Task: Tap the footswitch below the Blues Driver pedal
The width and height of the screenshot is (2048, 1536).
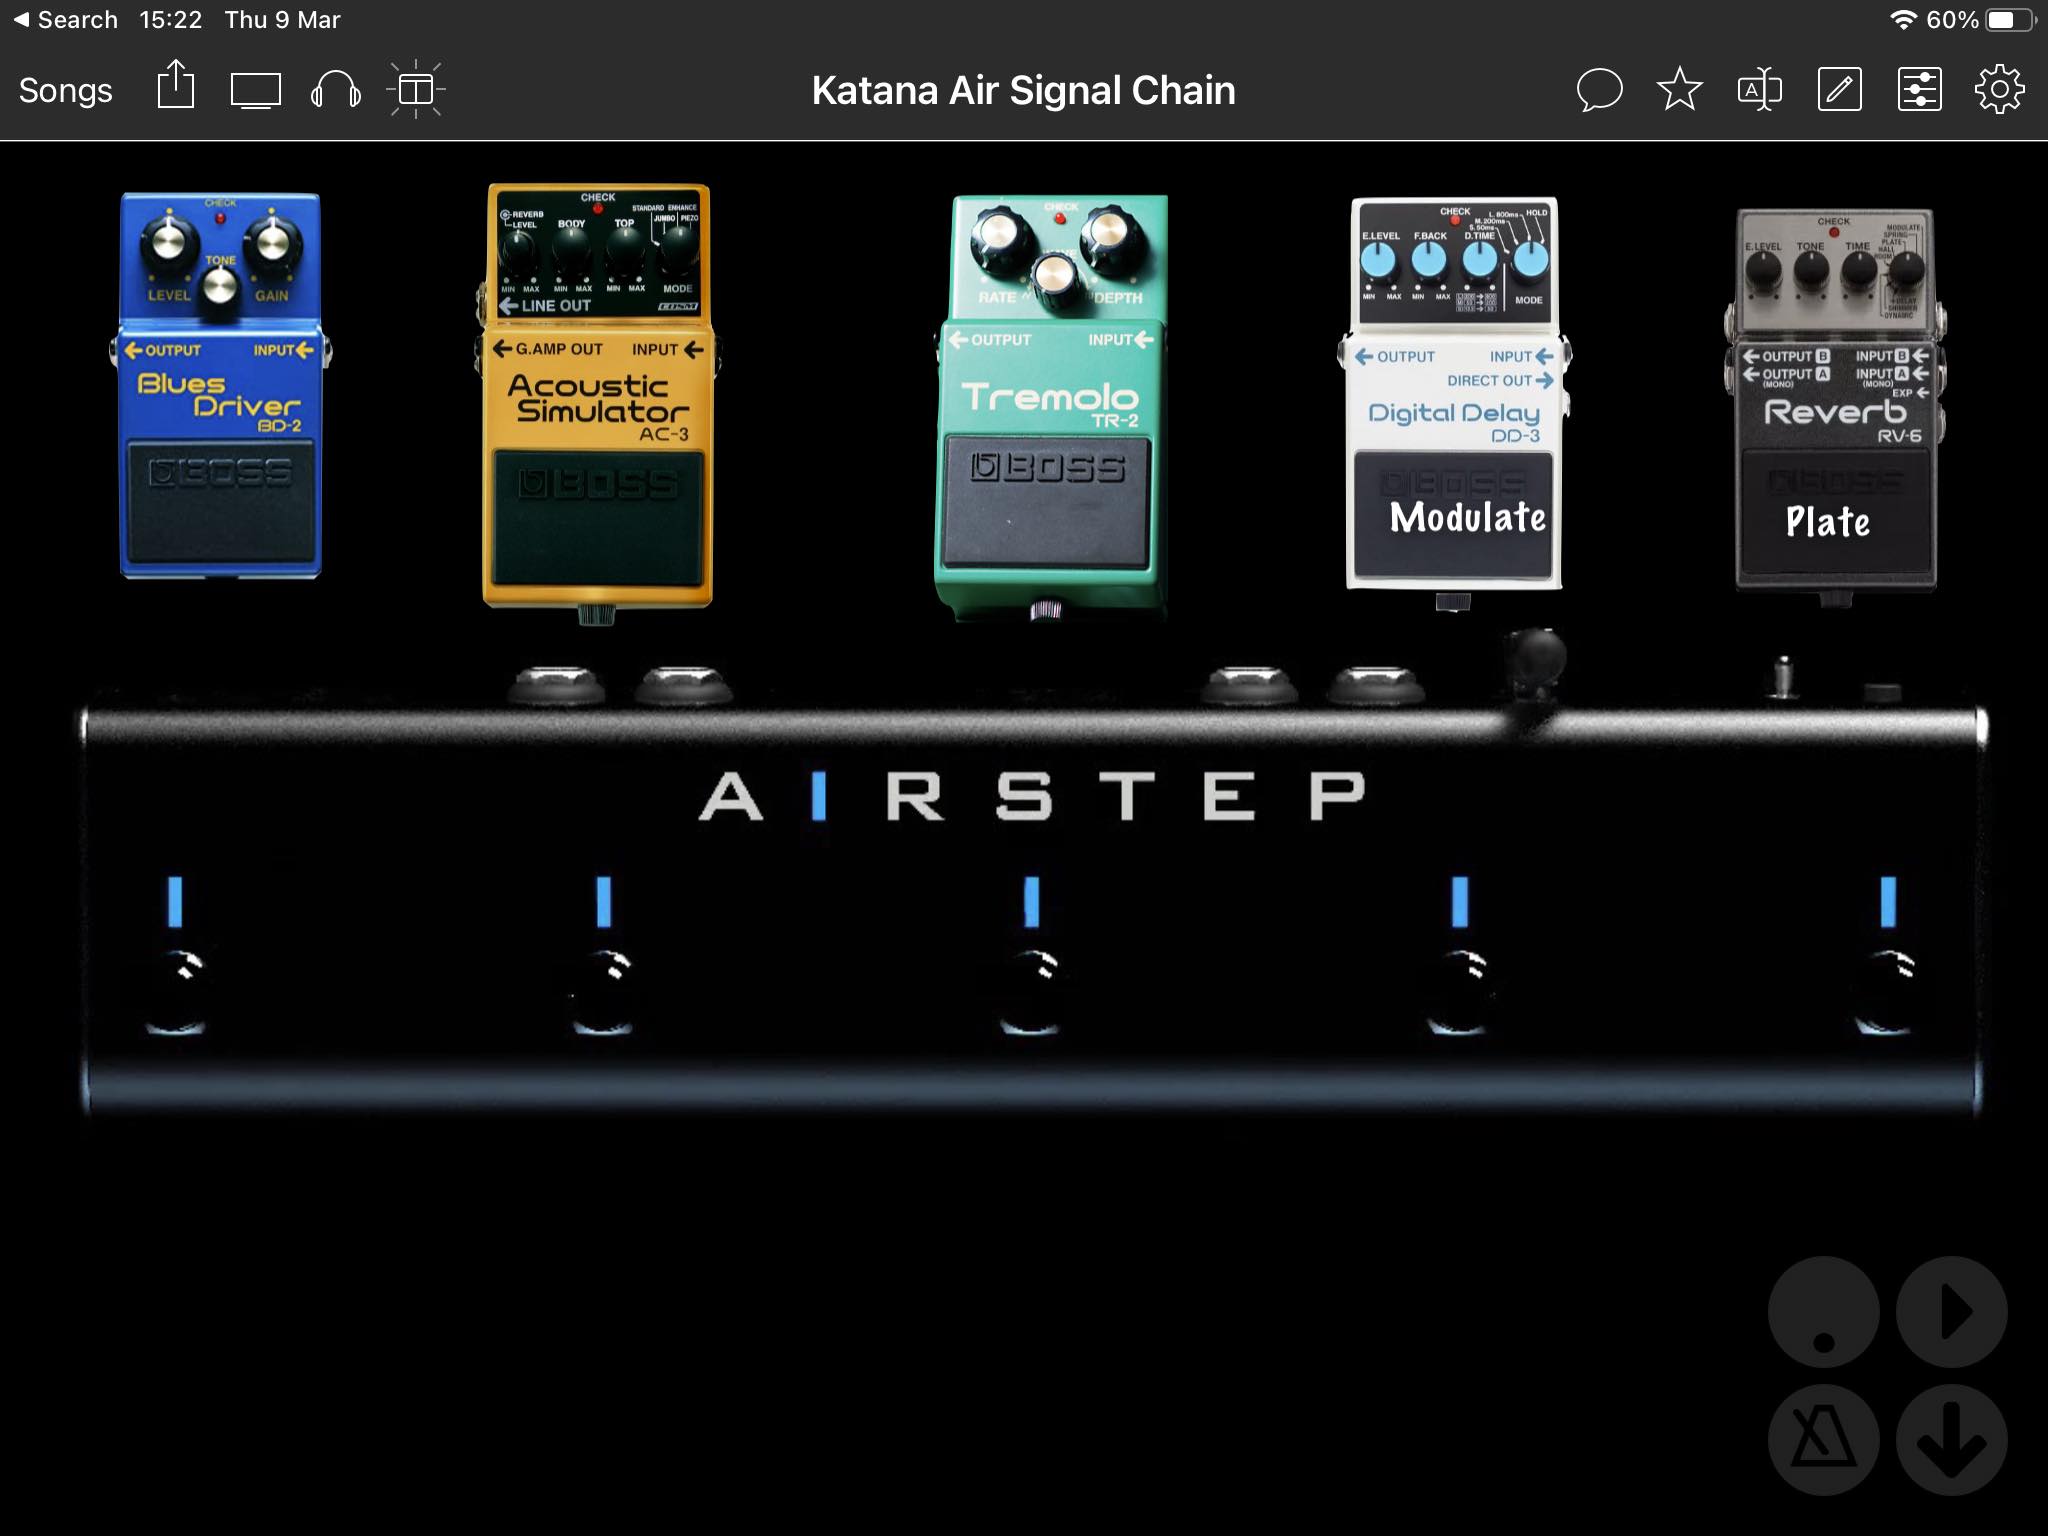Action: 176,990
